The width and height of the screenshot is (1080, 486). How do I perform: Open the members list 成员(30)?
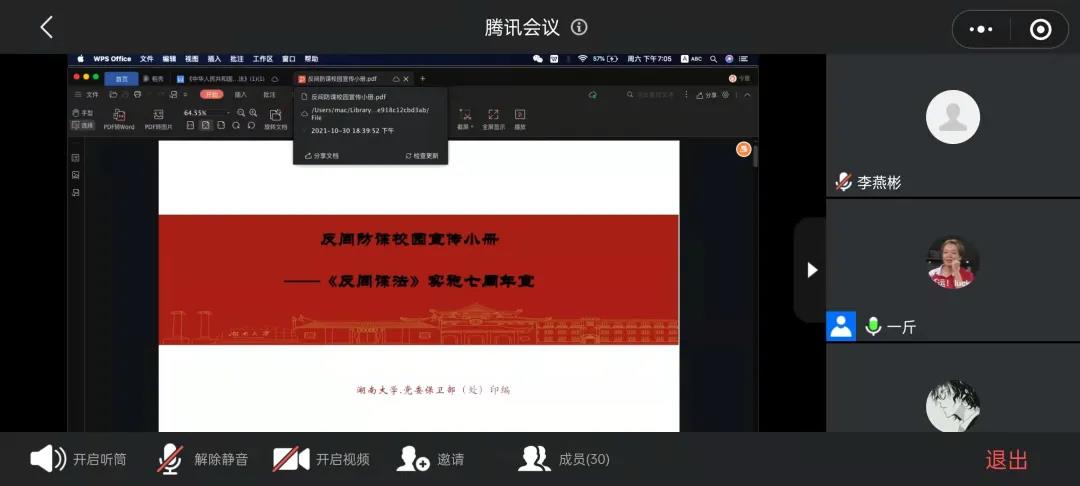coord(564,459)
